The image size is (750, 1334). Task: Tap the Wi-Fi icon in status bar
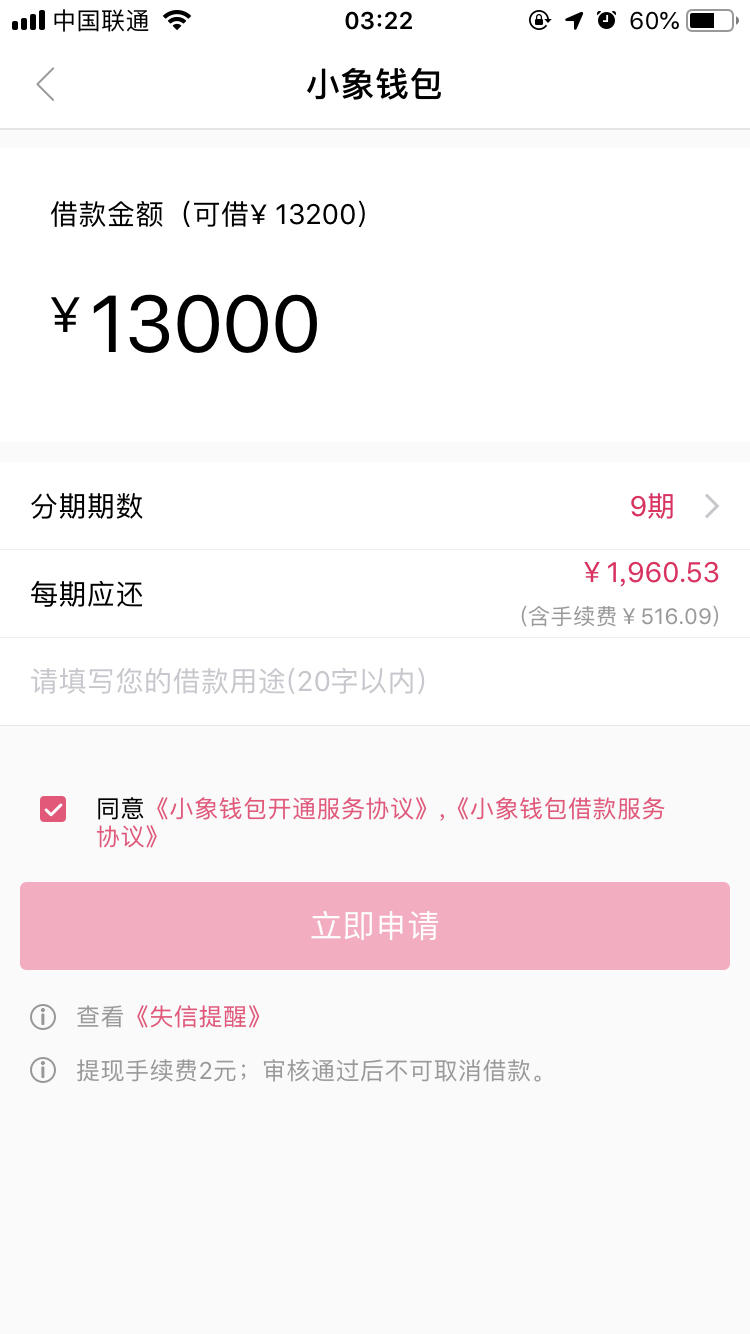pos(177,20)
